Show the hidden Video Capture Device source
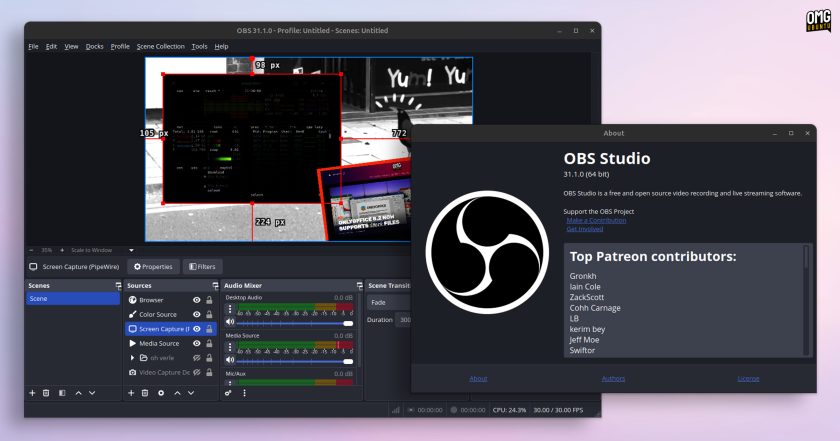The image size is (840, 441). click(197, 372)
